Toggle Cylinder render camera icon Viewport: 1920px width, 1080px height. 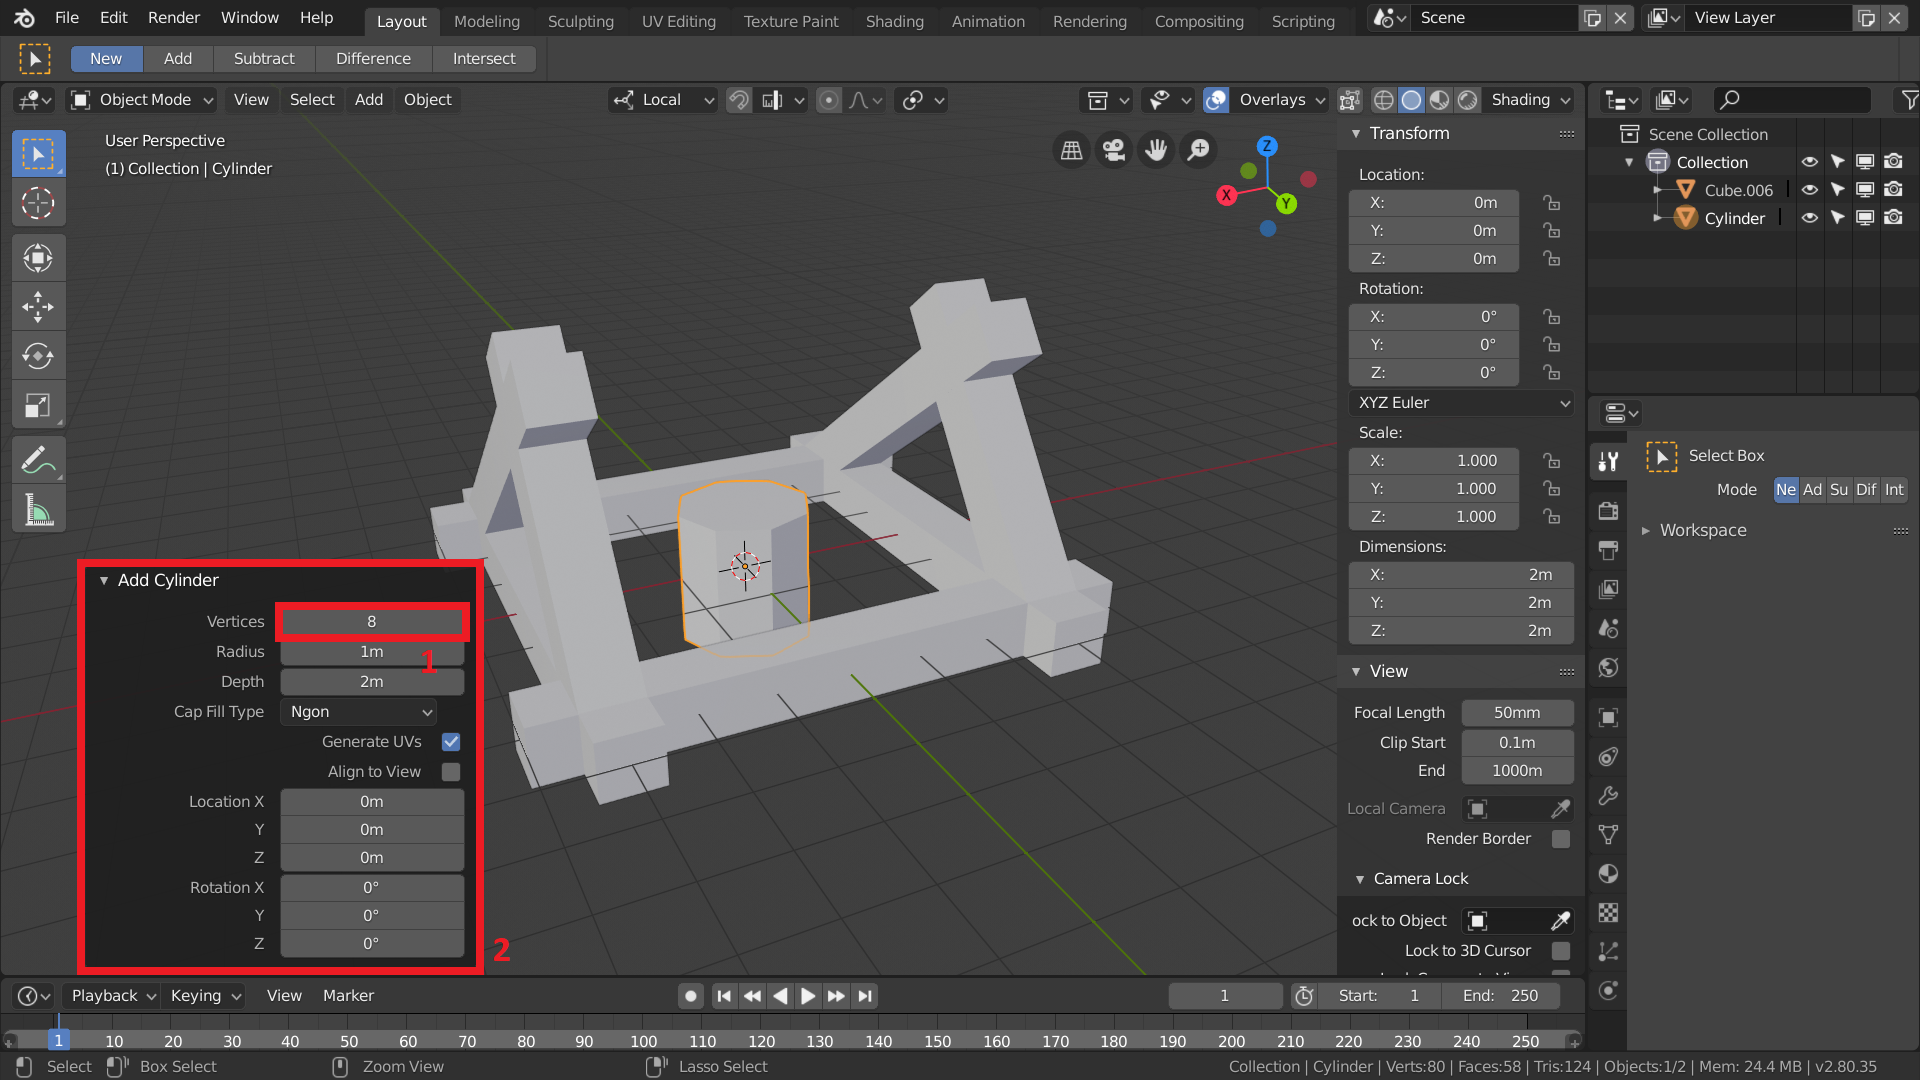coord(1893,218)
